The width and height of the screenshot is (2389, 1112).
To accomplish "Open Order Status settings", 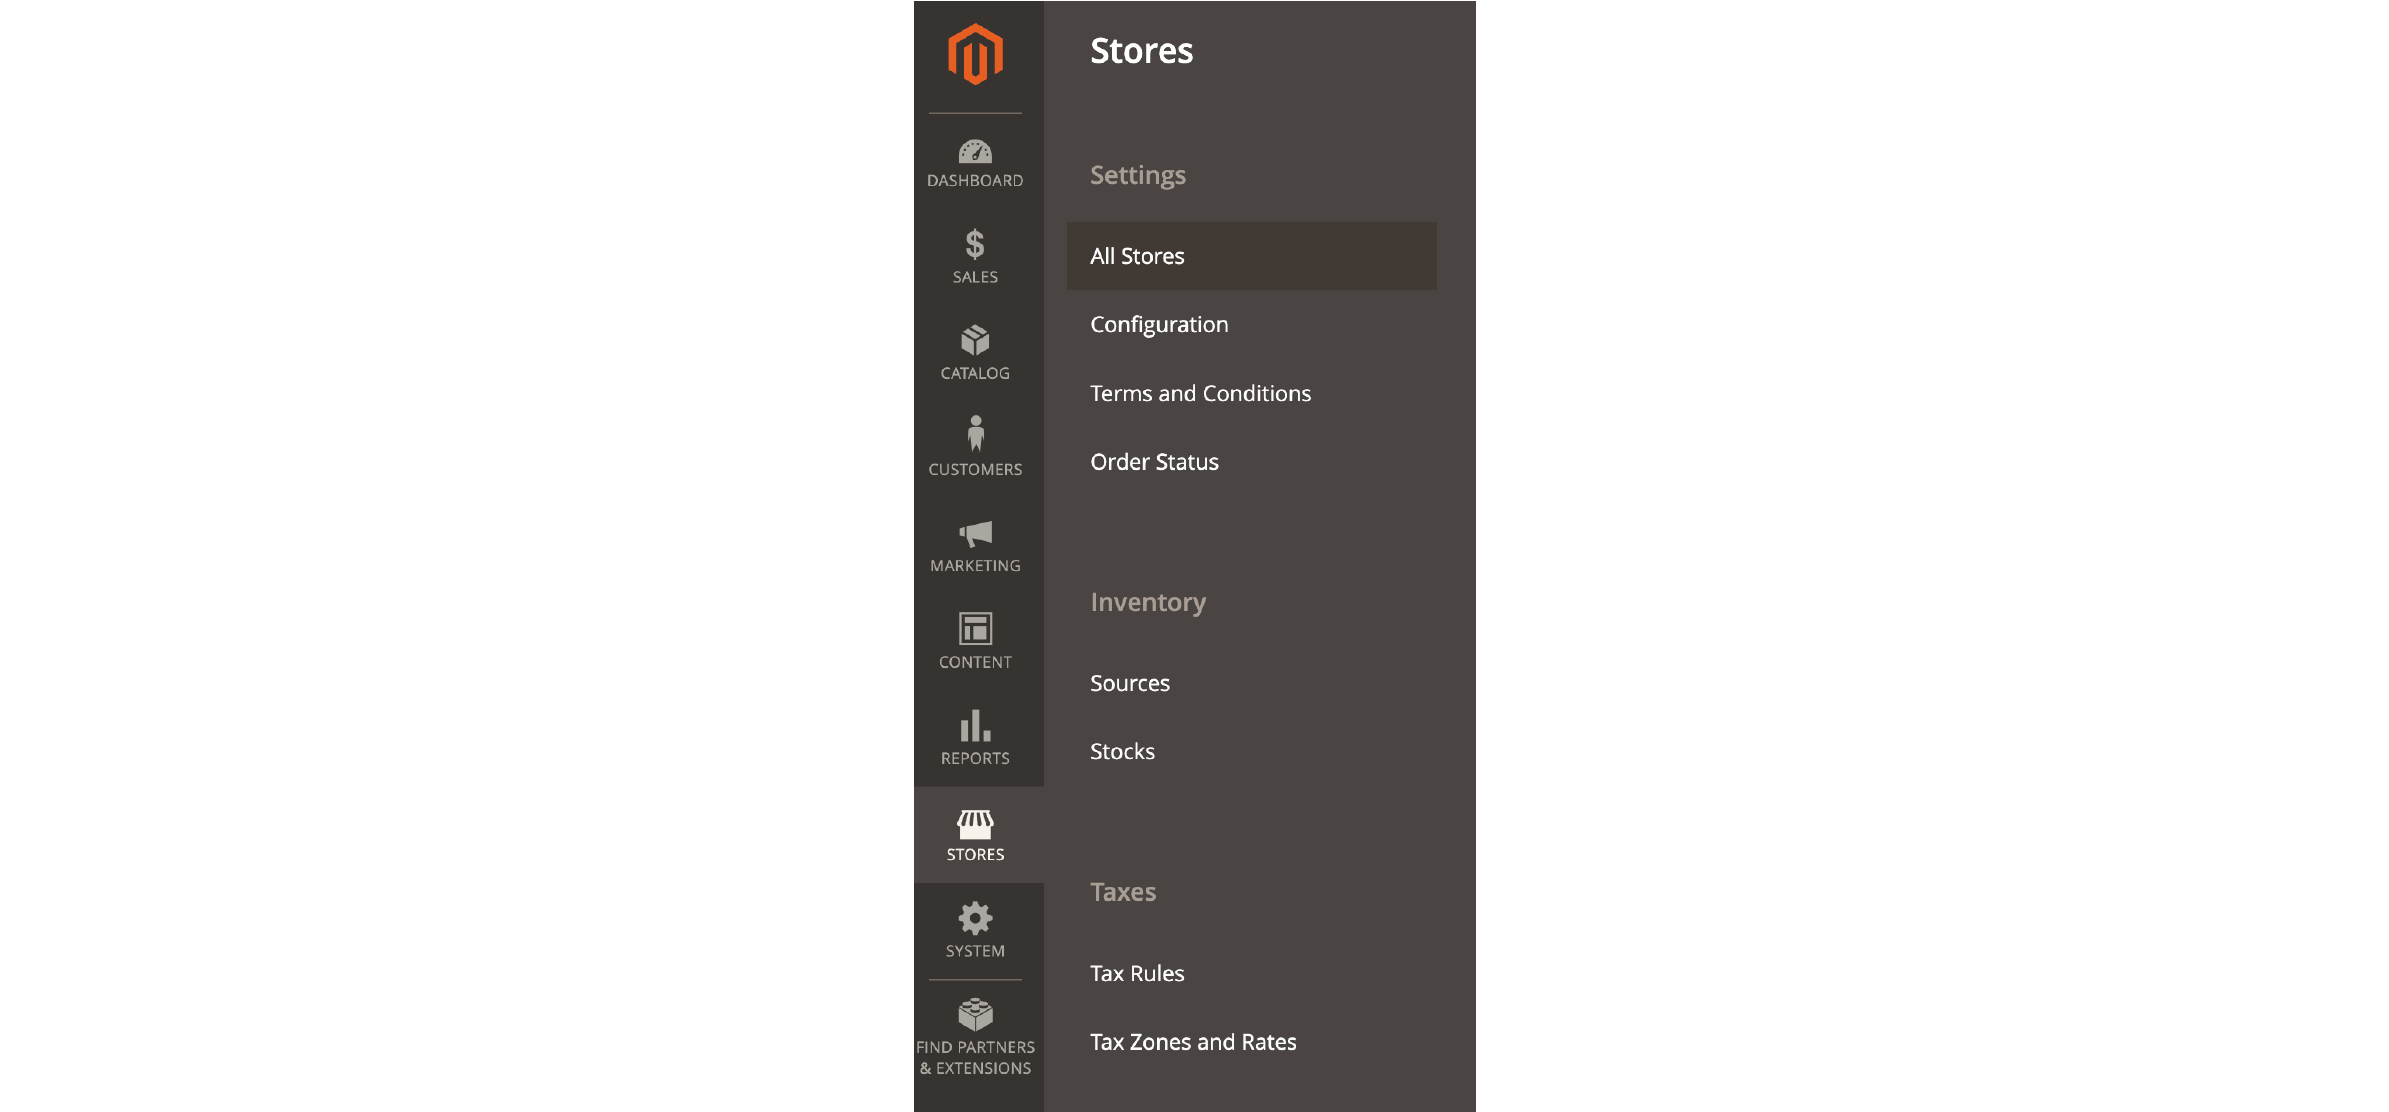I will (x=1153, y=462).
